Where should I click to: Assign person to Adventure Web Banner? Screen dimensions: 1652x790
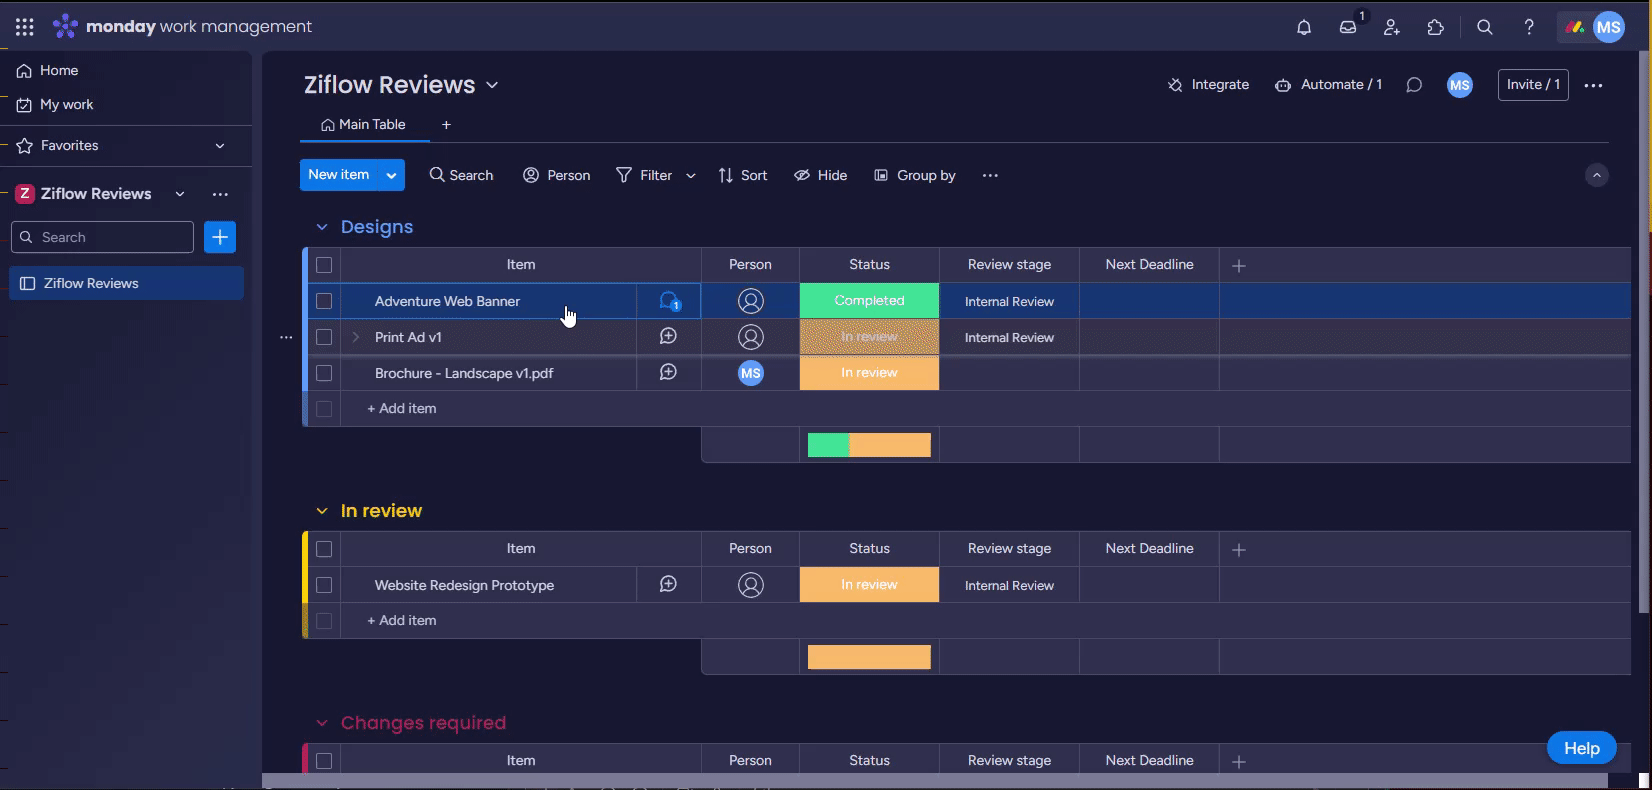pyautogui.click(x=750, y=301)
